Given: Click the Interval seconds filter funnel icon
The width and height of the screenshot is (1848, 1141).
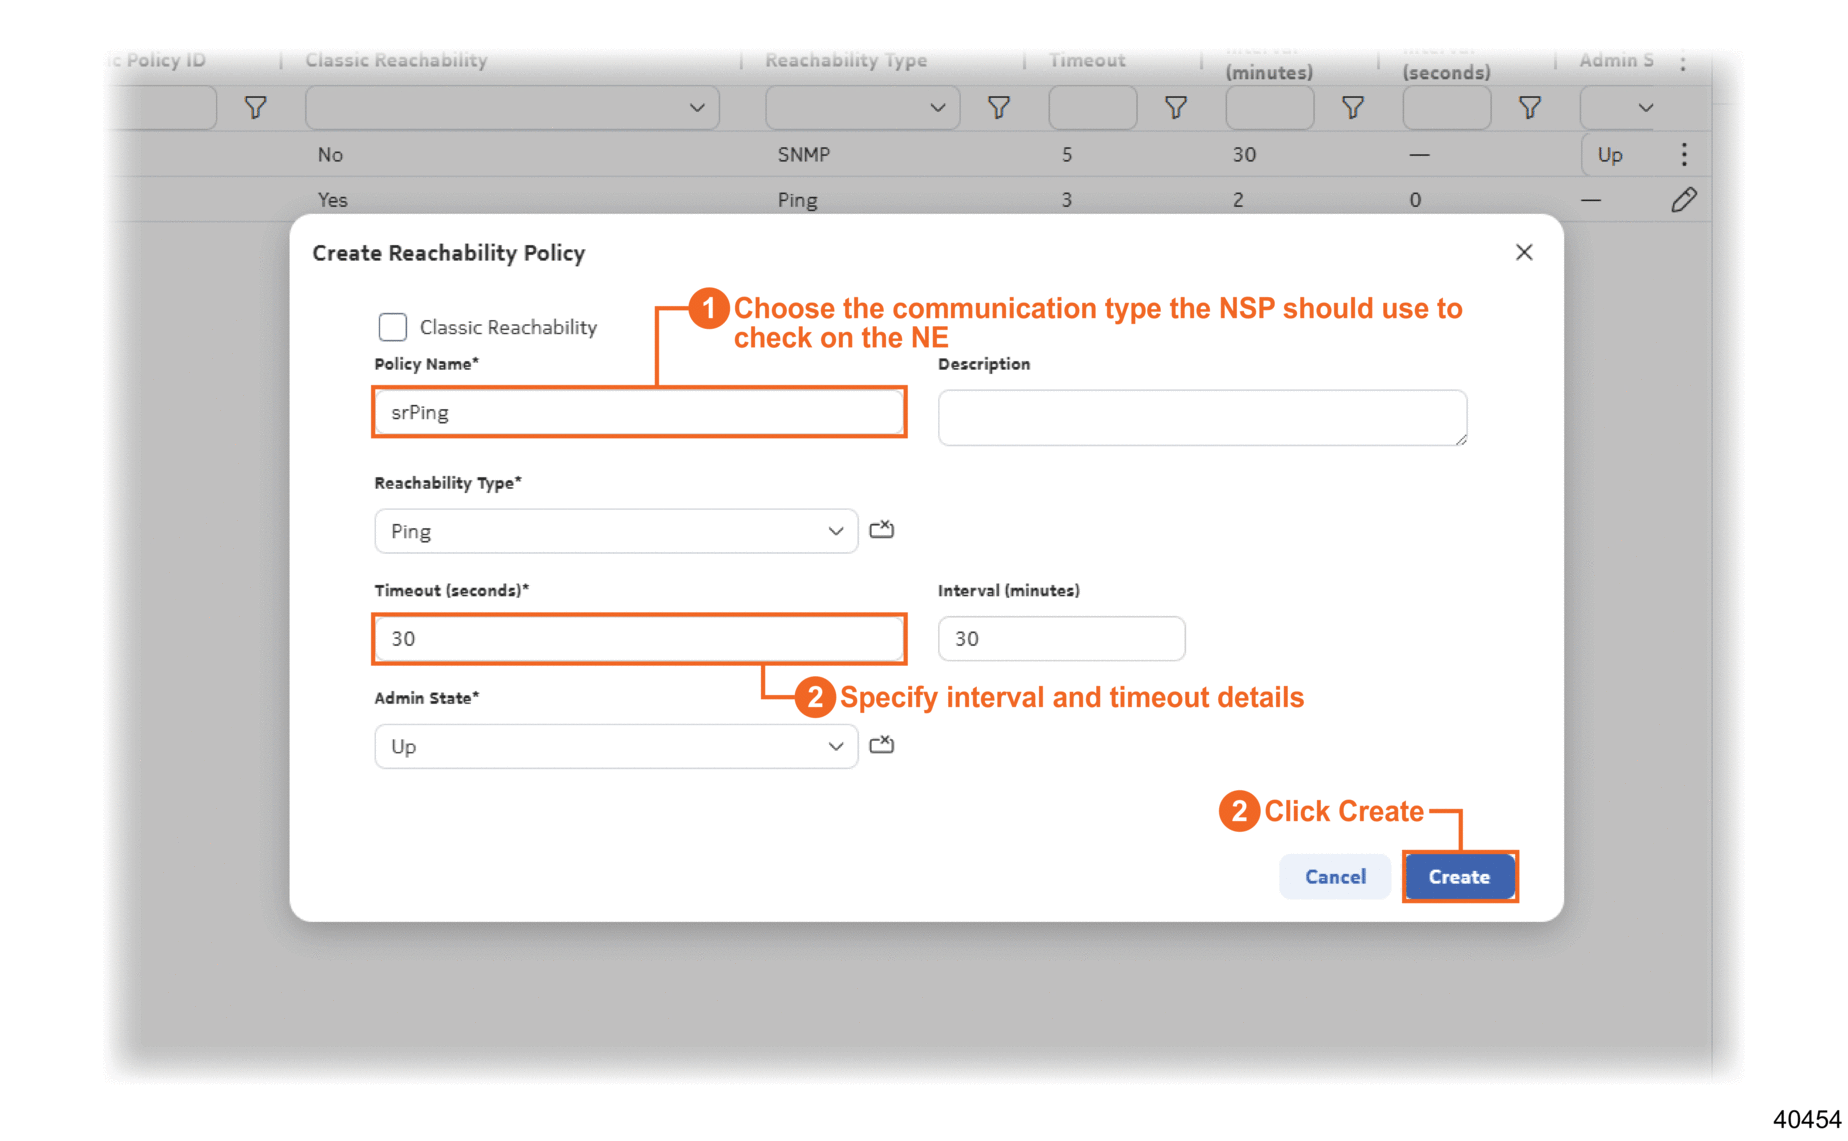Looking at the screenshot, I should coord(1529,108).
